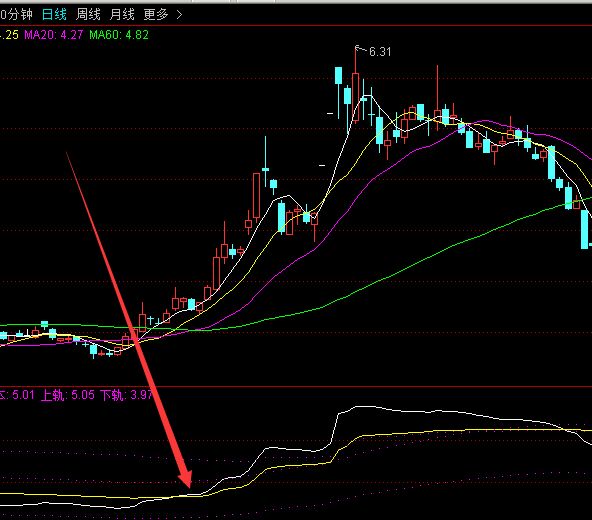The width and height of the screenshot is (592, 520).
Task: Click the 下轨: 3.97 lower band label
Action: [126, 395]
